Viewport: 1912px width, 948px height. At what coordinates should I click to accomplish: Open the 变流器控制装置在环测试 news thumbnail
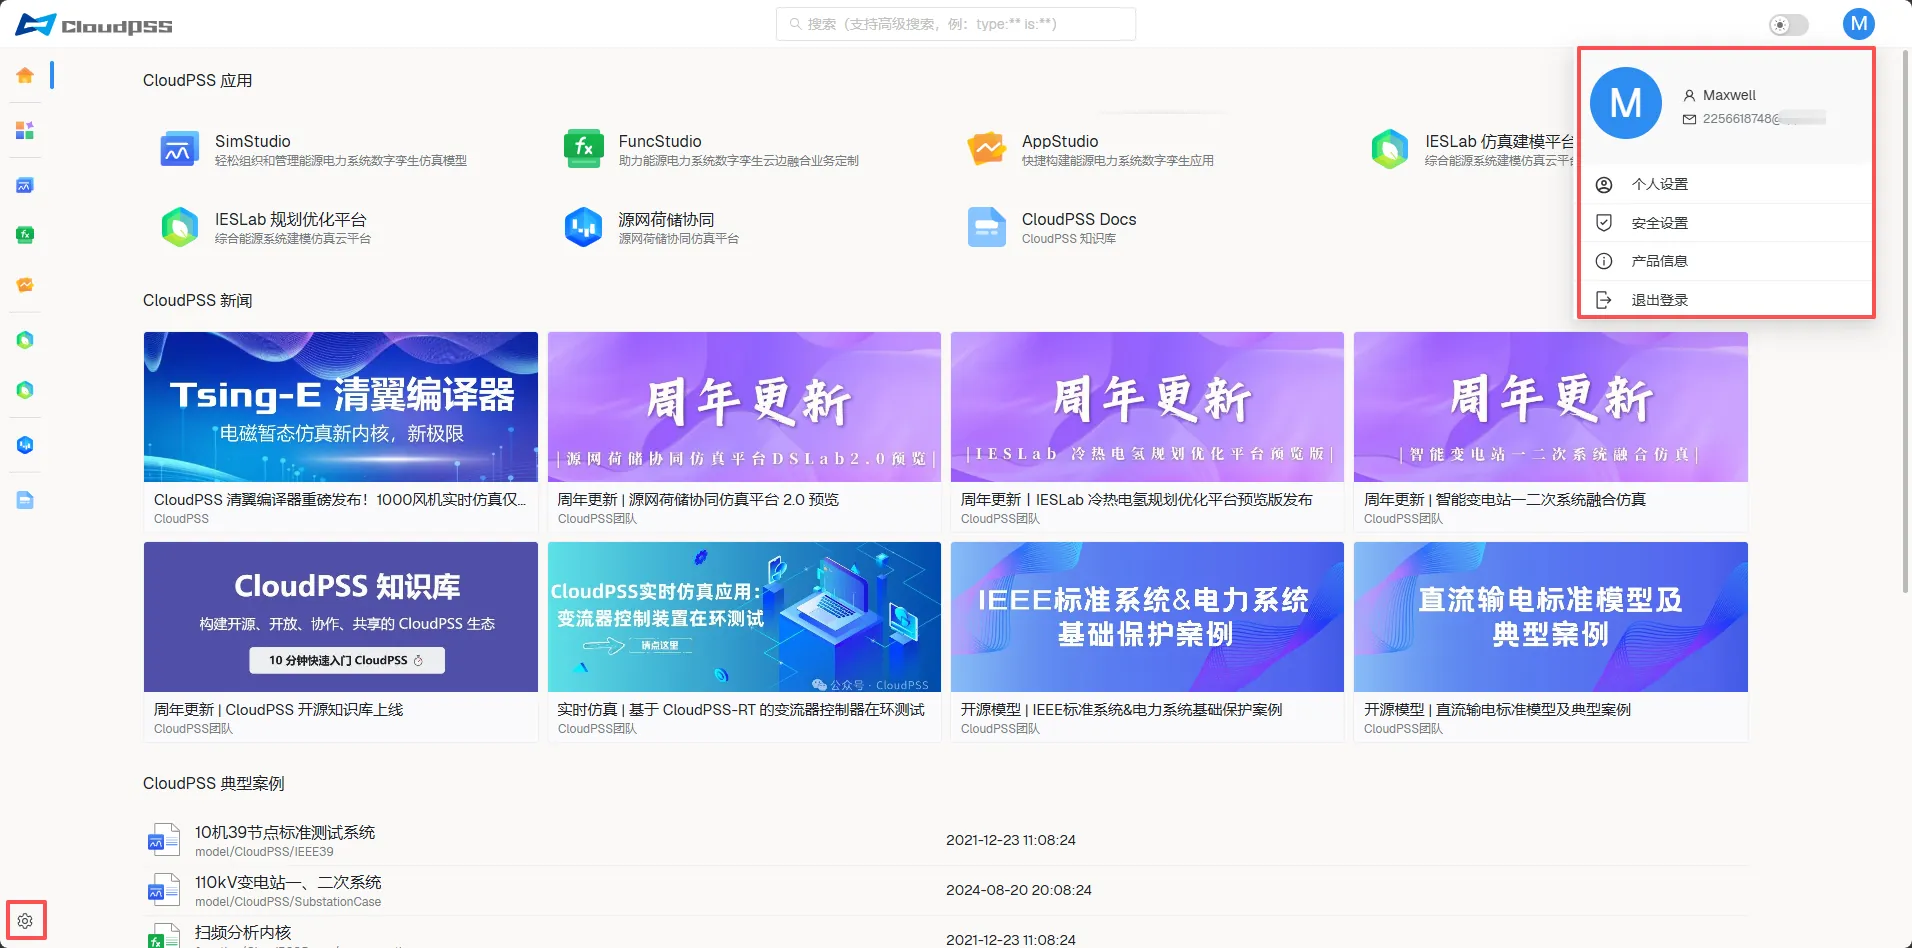click(744, 617)
